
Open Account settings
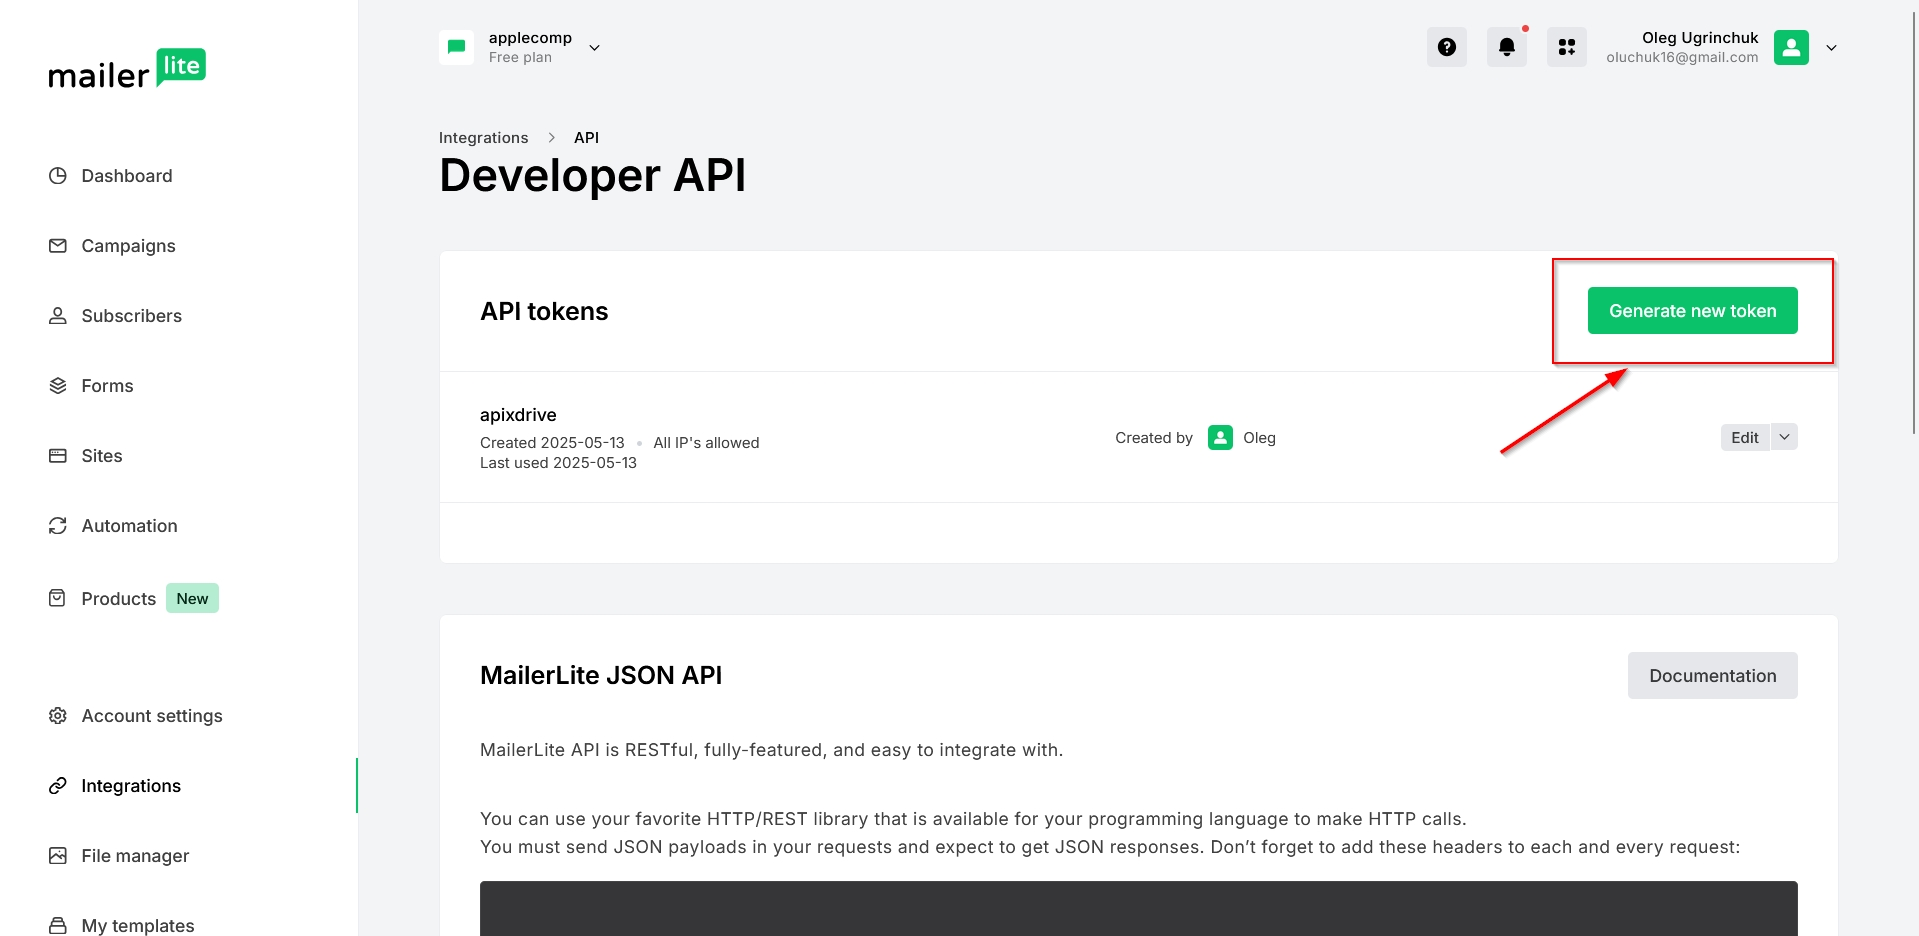(152, 716)
